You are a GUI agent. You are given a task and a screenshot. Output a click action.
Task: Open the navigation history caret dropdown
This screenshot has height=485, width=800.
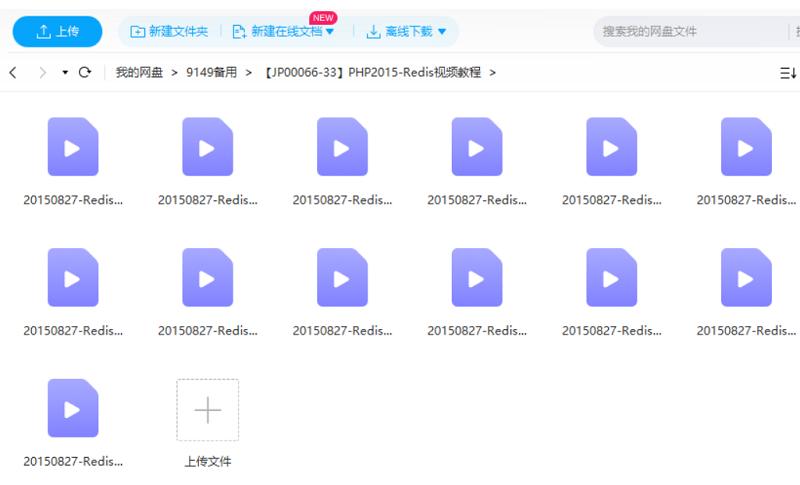point(65,73)
